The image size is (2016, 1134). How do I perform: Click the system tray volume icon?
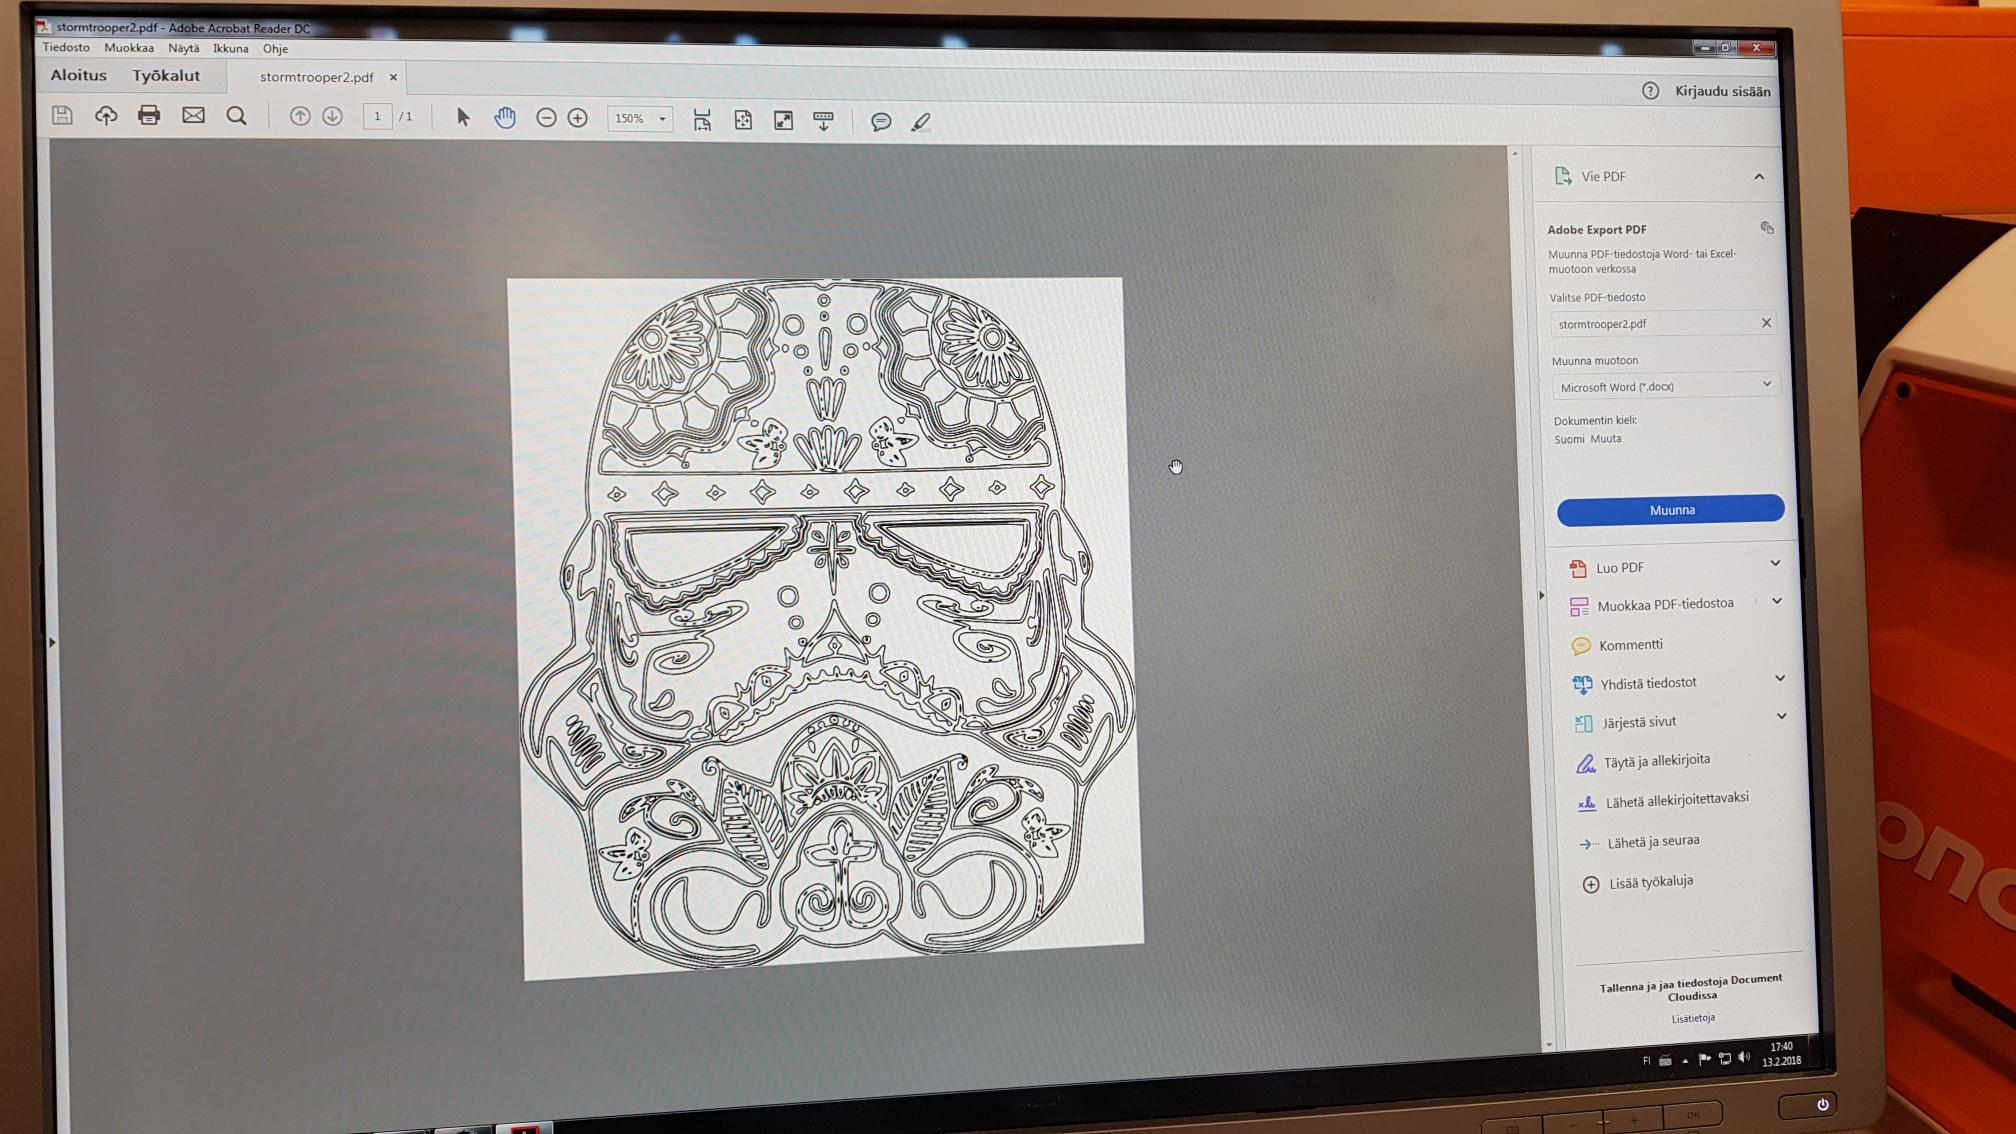click(x=1744, y=1058)
